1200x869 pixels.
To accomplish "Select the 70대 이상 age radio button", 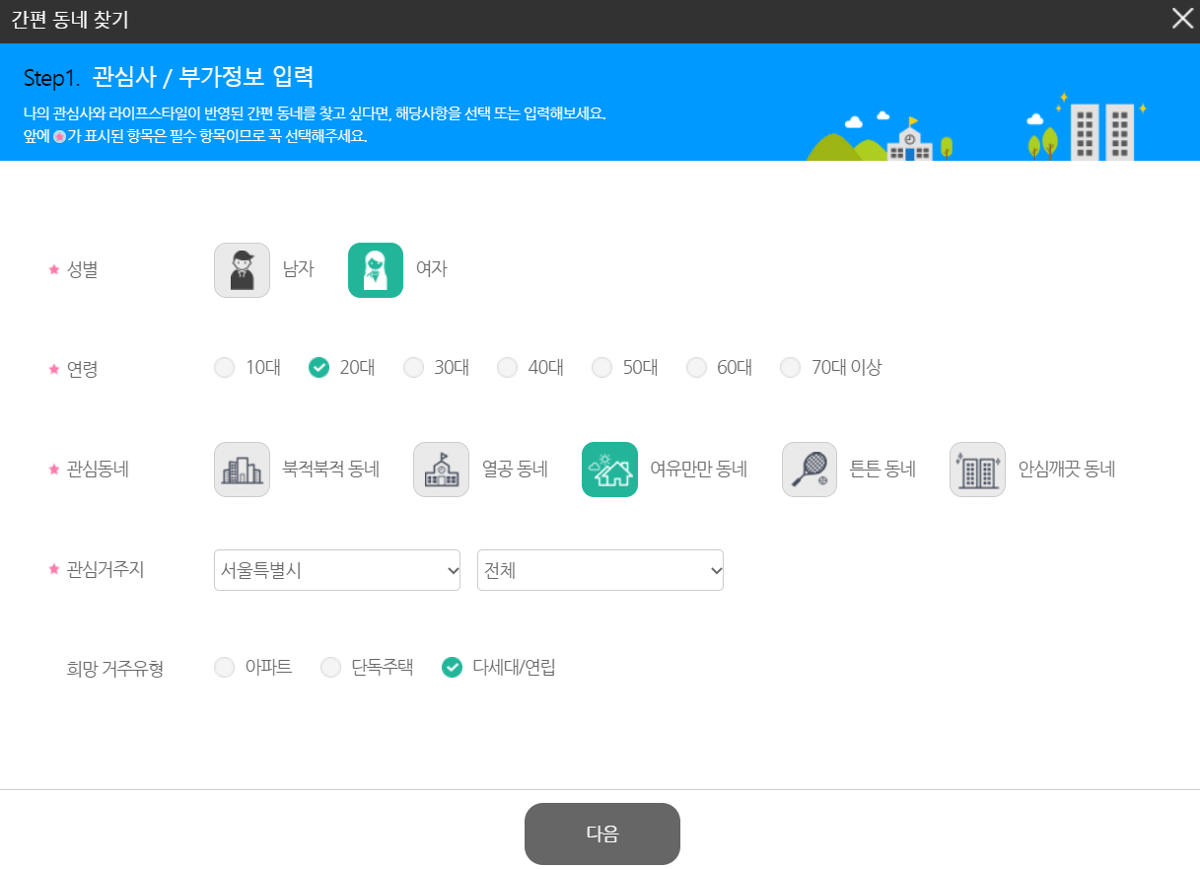I will click(x=791, y=368).
